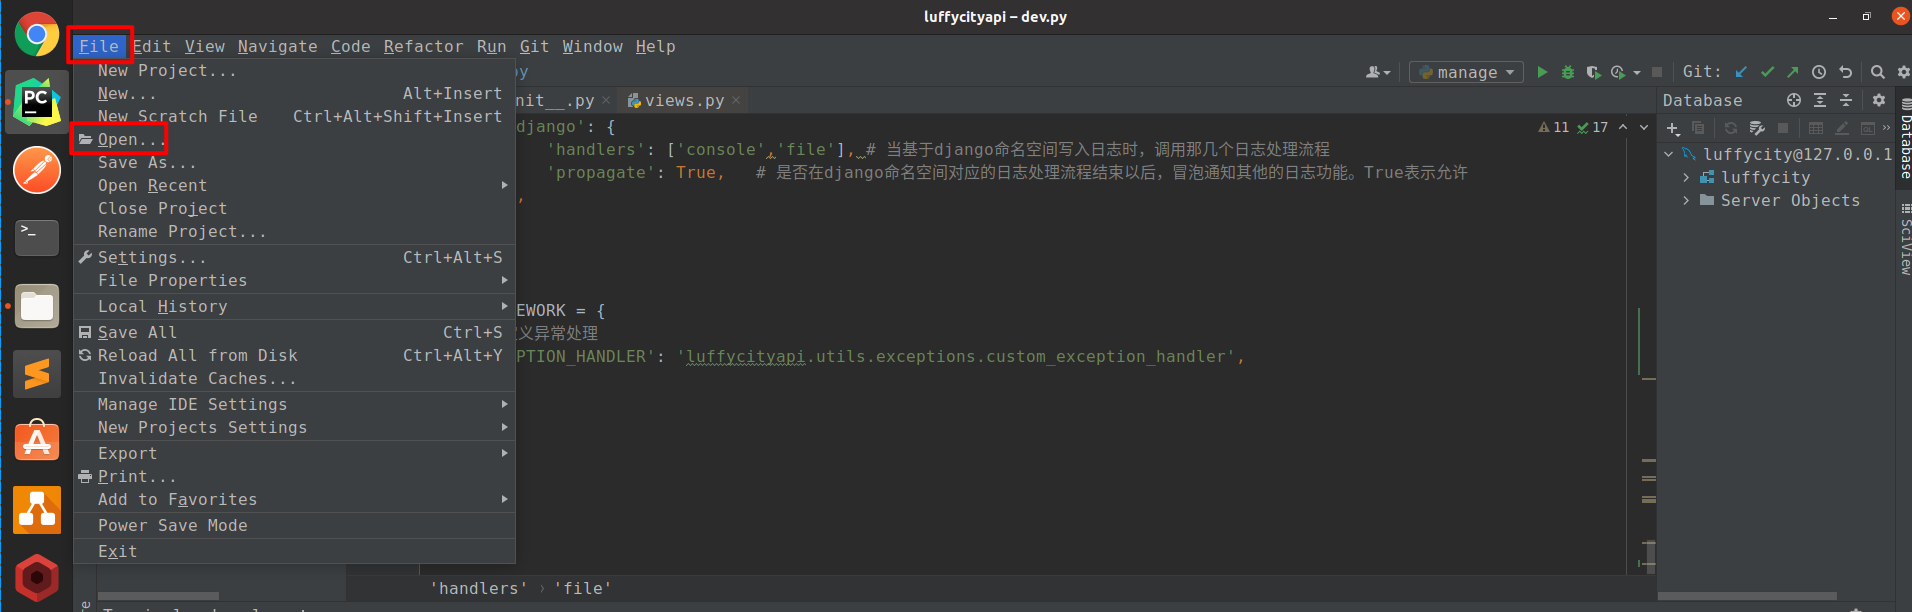Screen dimensions: 1912x612
Task: Open Database panel gear options
Action: pos(1879,100)
